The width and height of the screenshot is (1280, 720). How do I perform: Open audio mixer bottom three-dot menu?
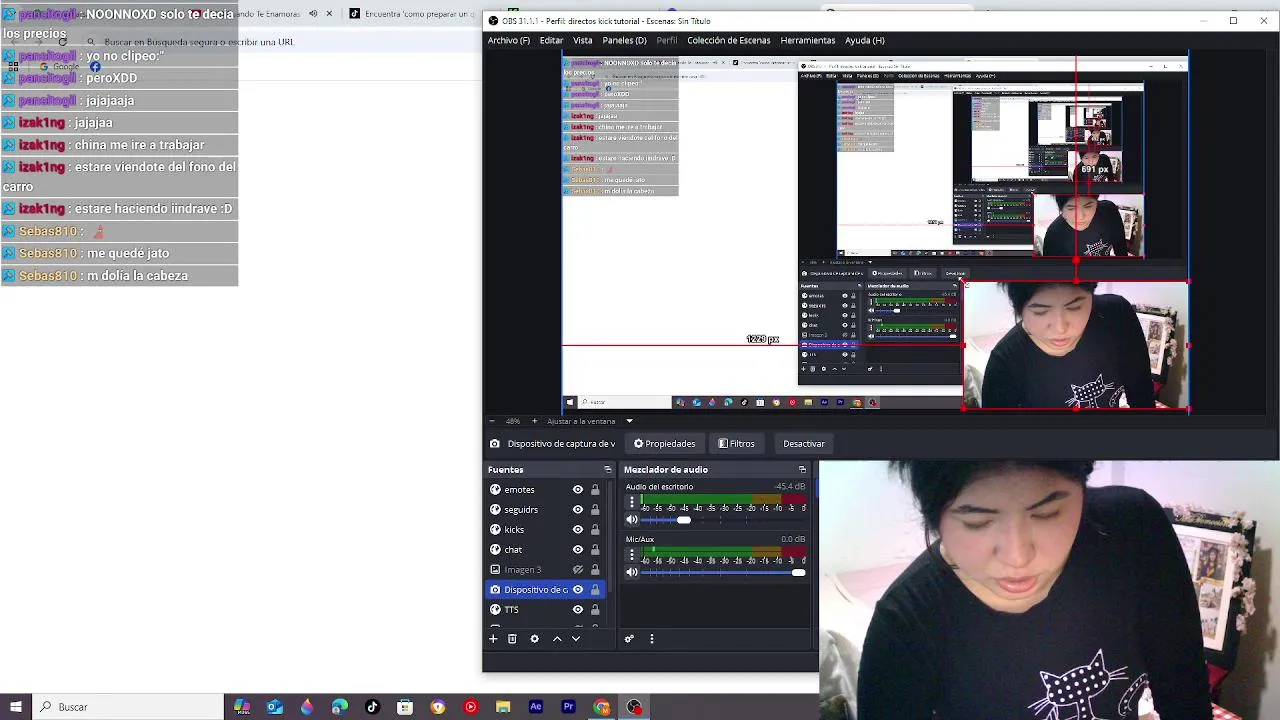click(x=652, y=639)
